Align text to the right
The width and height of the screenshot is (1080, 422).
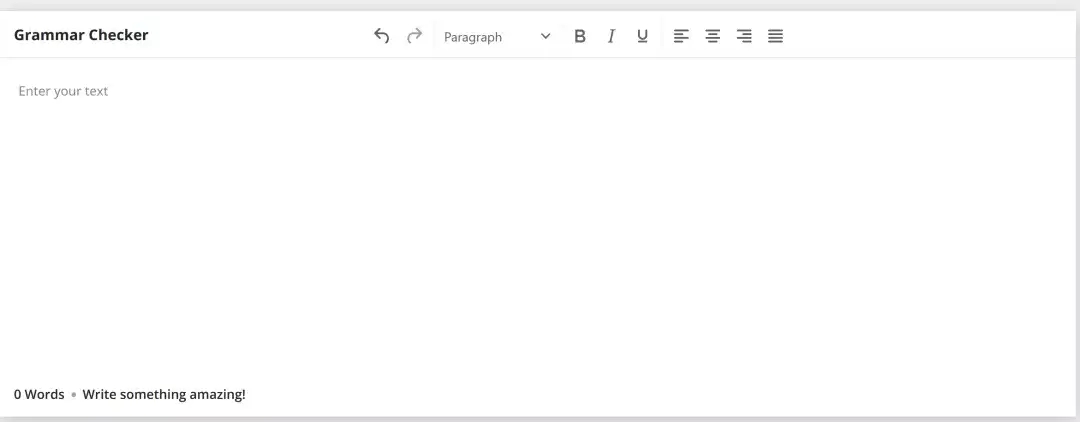click(x=744, y=36)
